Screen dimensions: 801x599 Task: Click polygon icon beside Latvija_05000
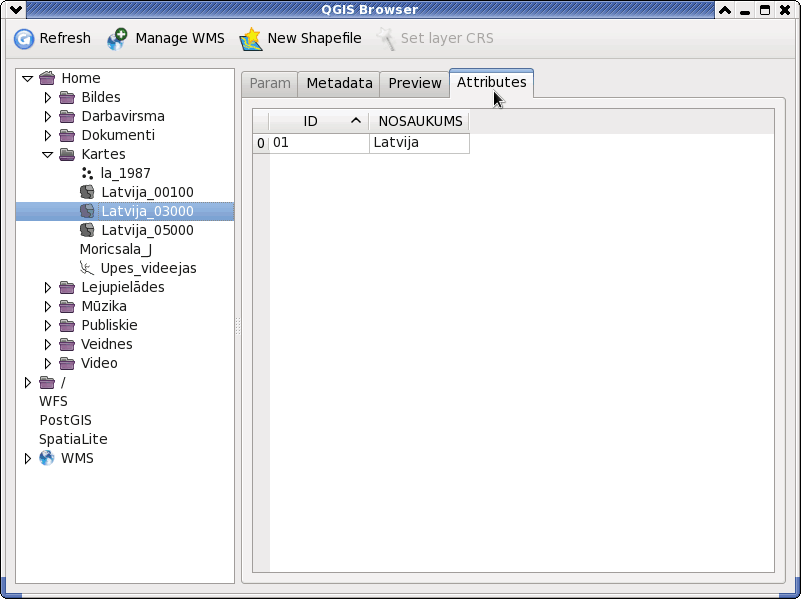click(87, 230)
